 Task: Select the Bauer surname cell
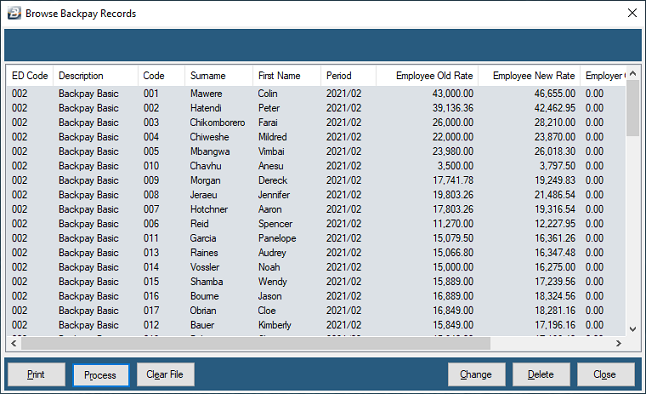tap(202, 325)
